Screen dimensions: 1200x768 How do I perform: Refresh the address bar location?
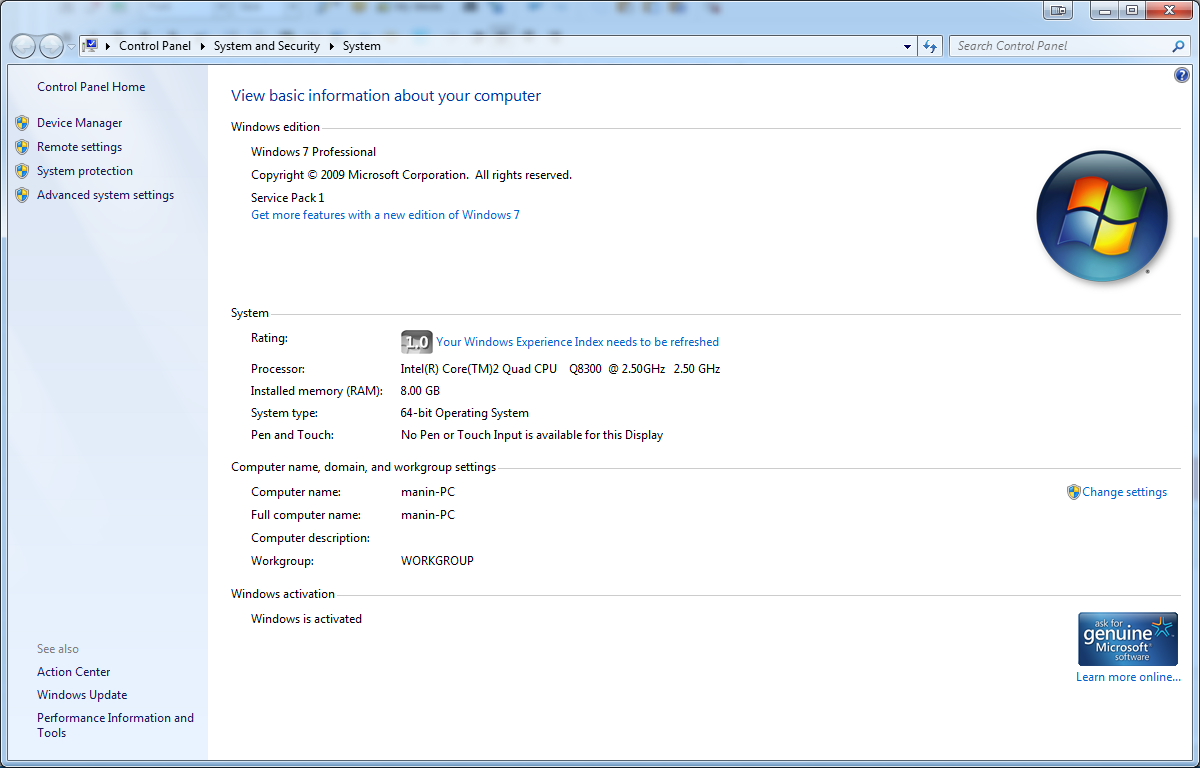(x=931, y=46)
